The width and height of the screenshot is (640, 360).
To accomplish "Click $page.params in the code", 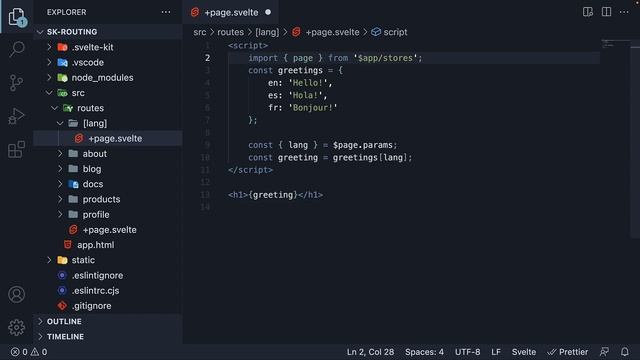I will 362,145.
